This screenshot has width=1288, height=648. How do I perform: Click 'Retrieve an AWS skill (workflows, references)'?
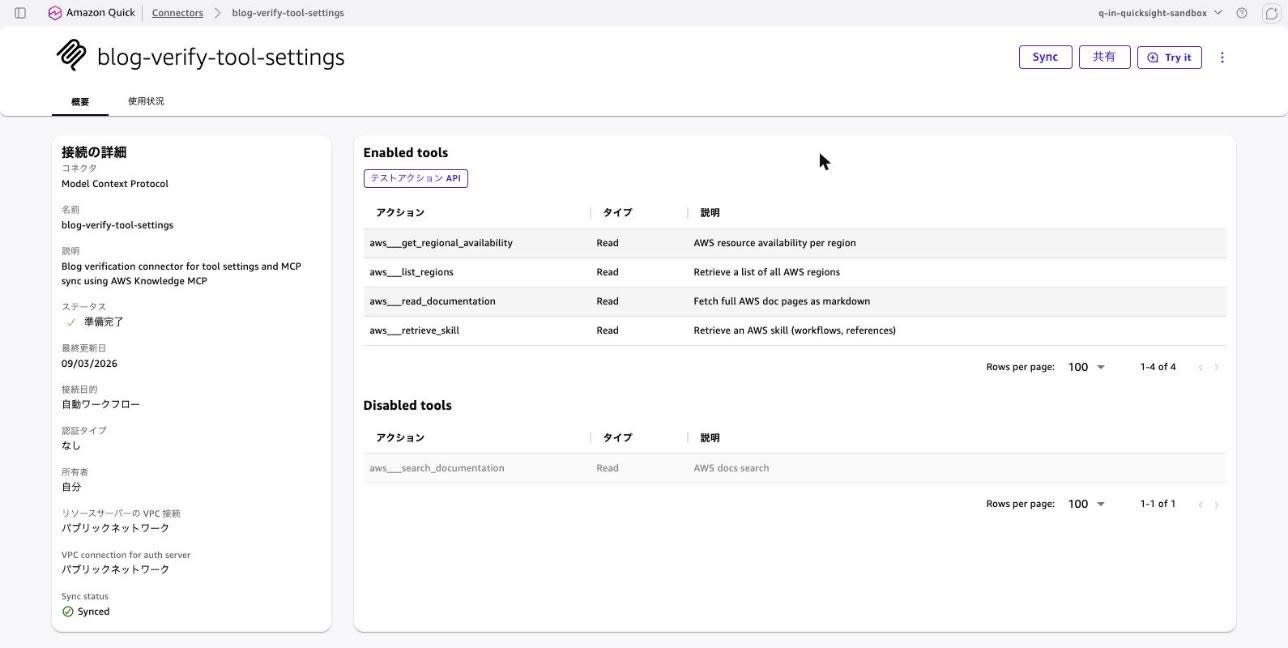(794, 330)
